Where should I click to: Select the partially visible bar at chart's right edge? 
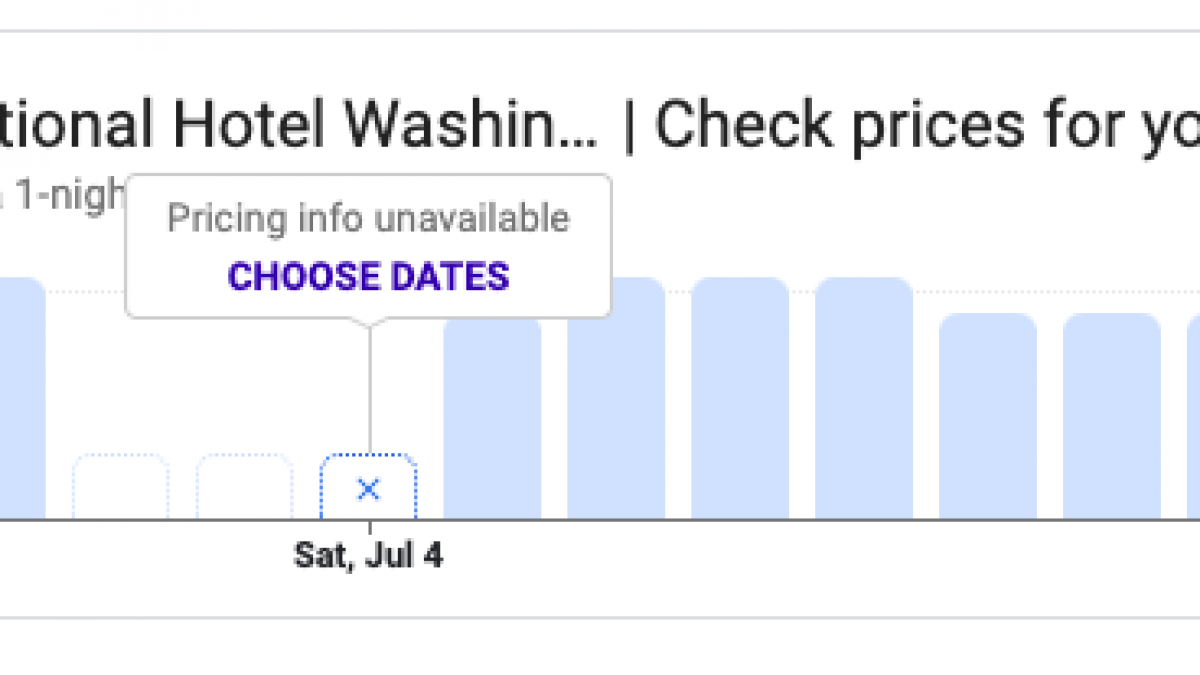[1194, 418]
